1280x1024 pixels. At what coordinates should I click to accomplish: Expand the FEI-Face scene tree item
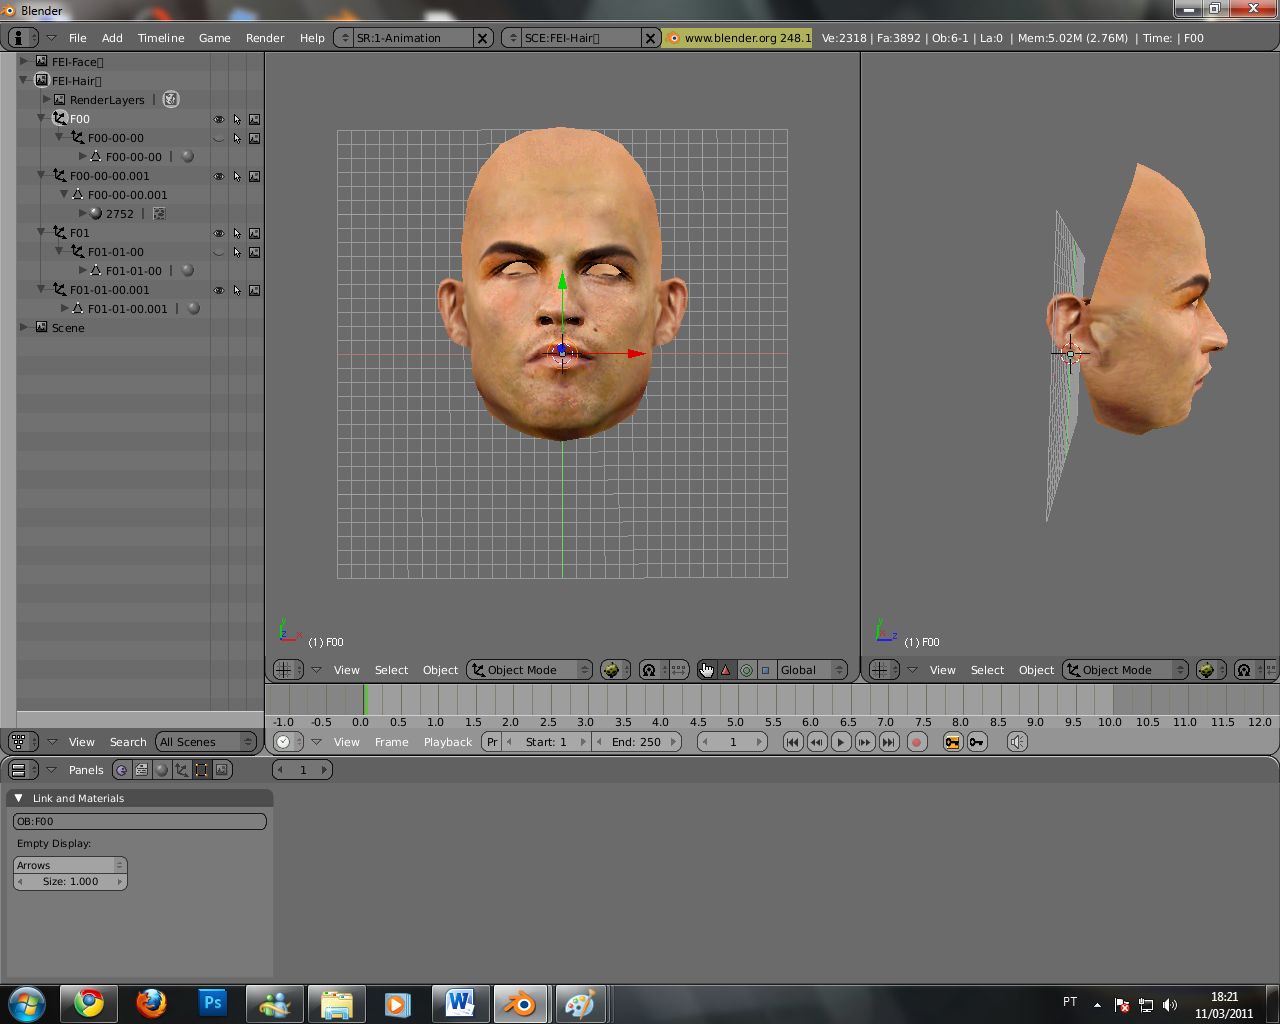click(24, 62)
